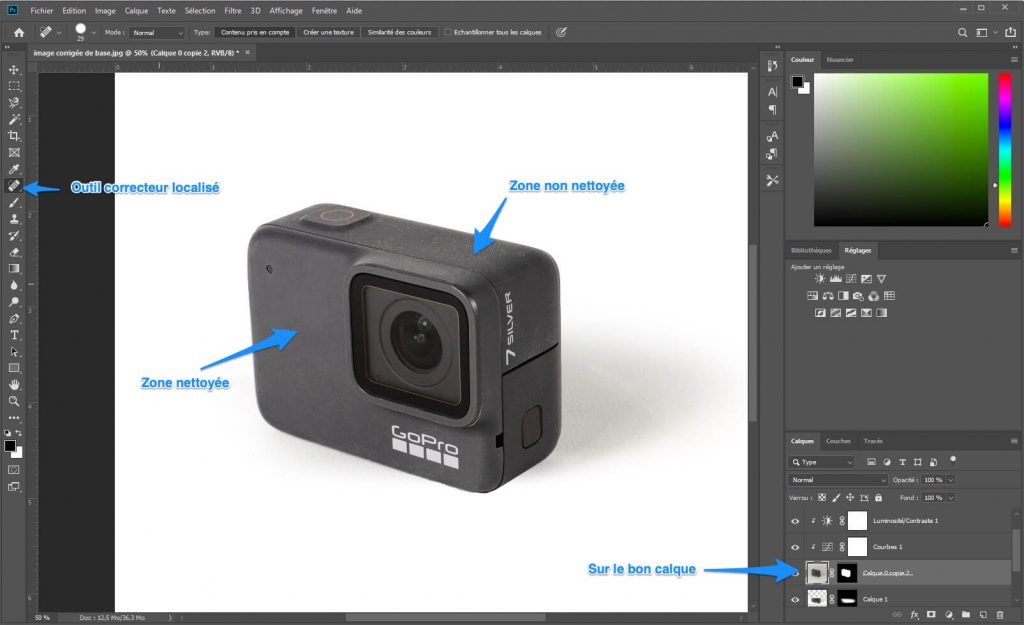Select the Hand tool
The image size is (1024, 625).
tap(14, 385)
